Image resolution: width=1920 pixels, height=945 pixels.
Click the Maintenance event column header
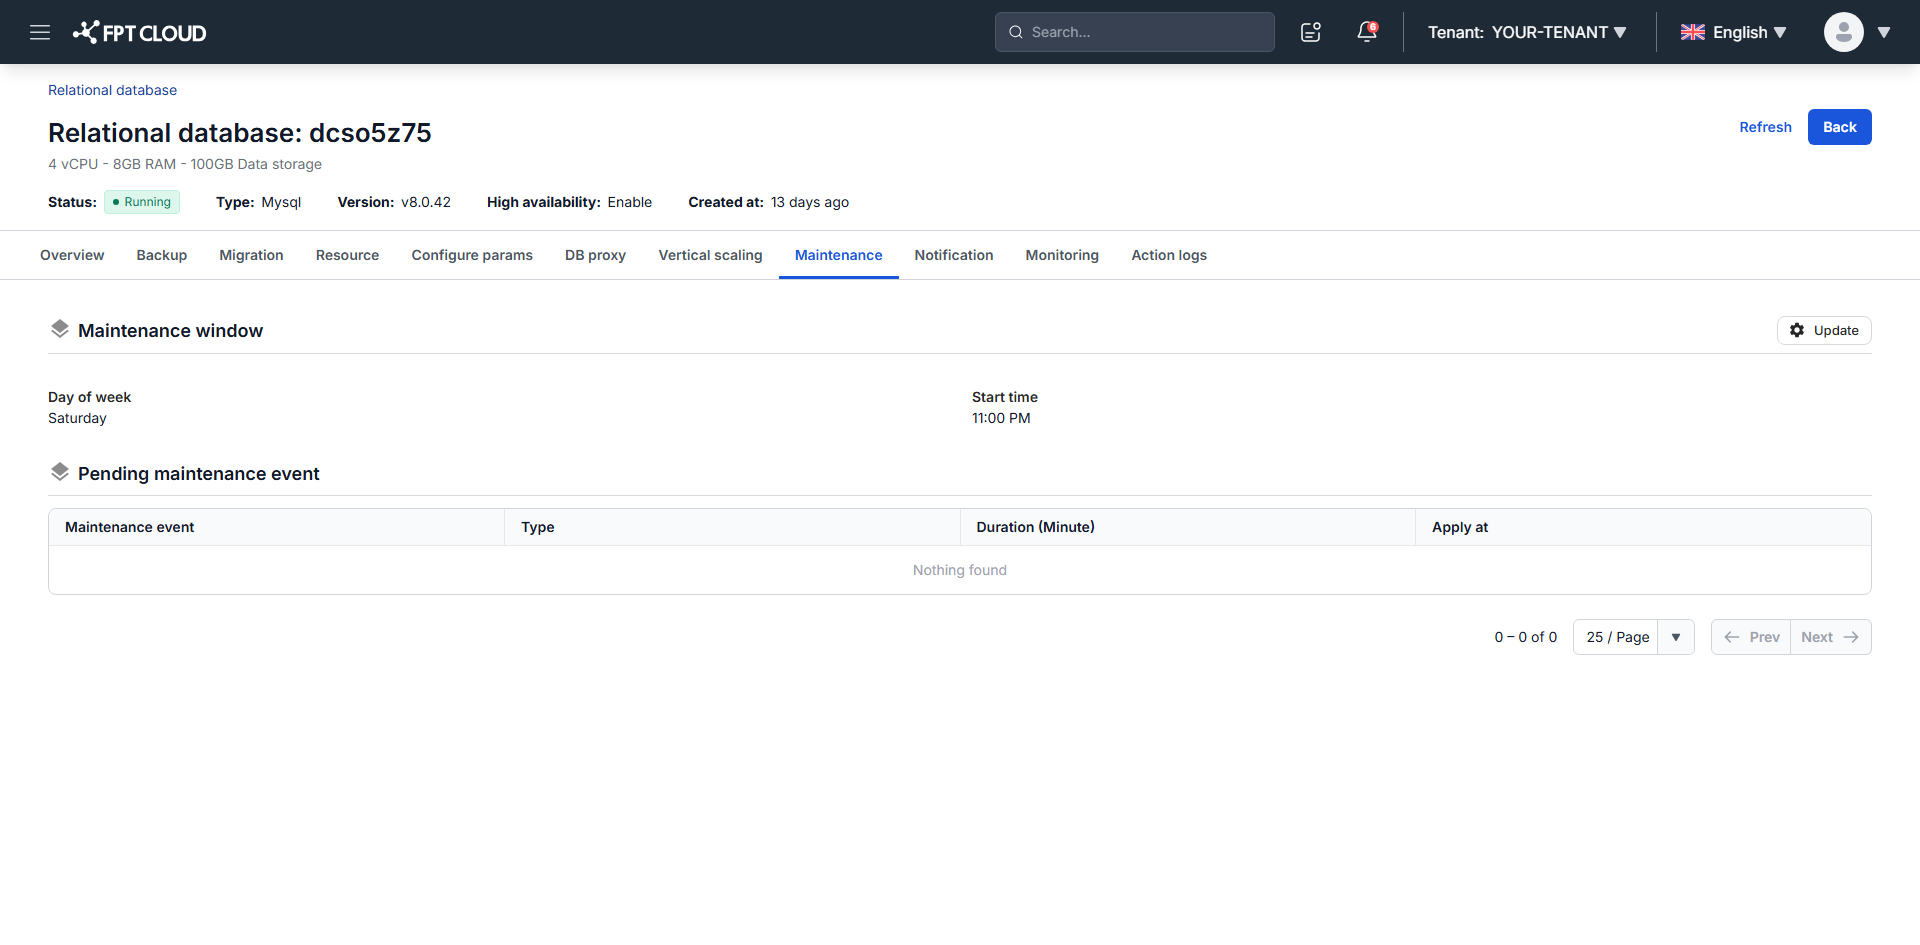(x=277, y=527)
